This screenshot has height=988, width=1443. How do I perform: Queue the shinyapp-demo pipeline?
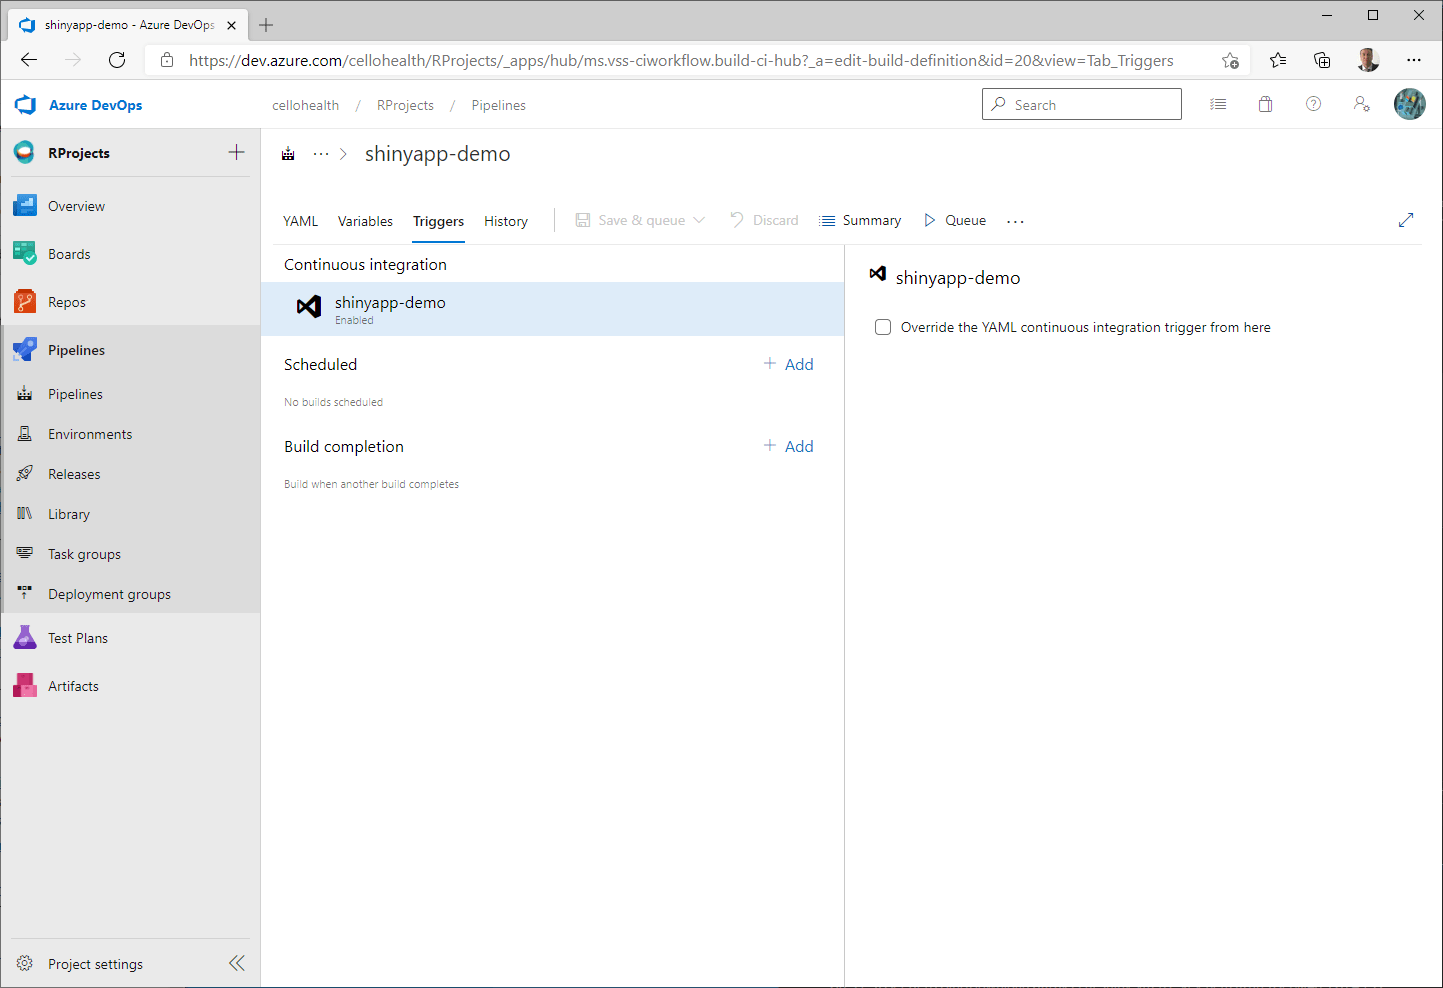954,220
